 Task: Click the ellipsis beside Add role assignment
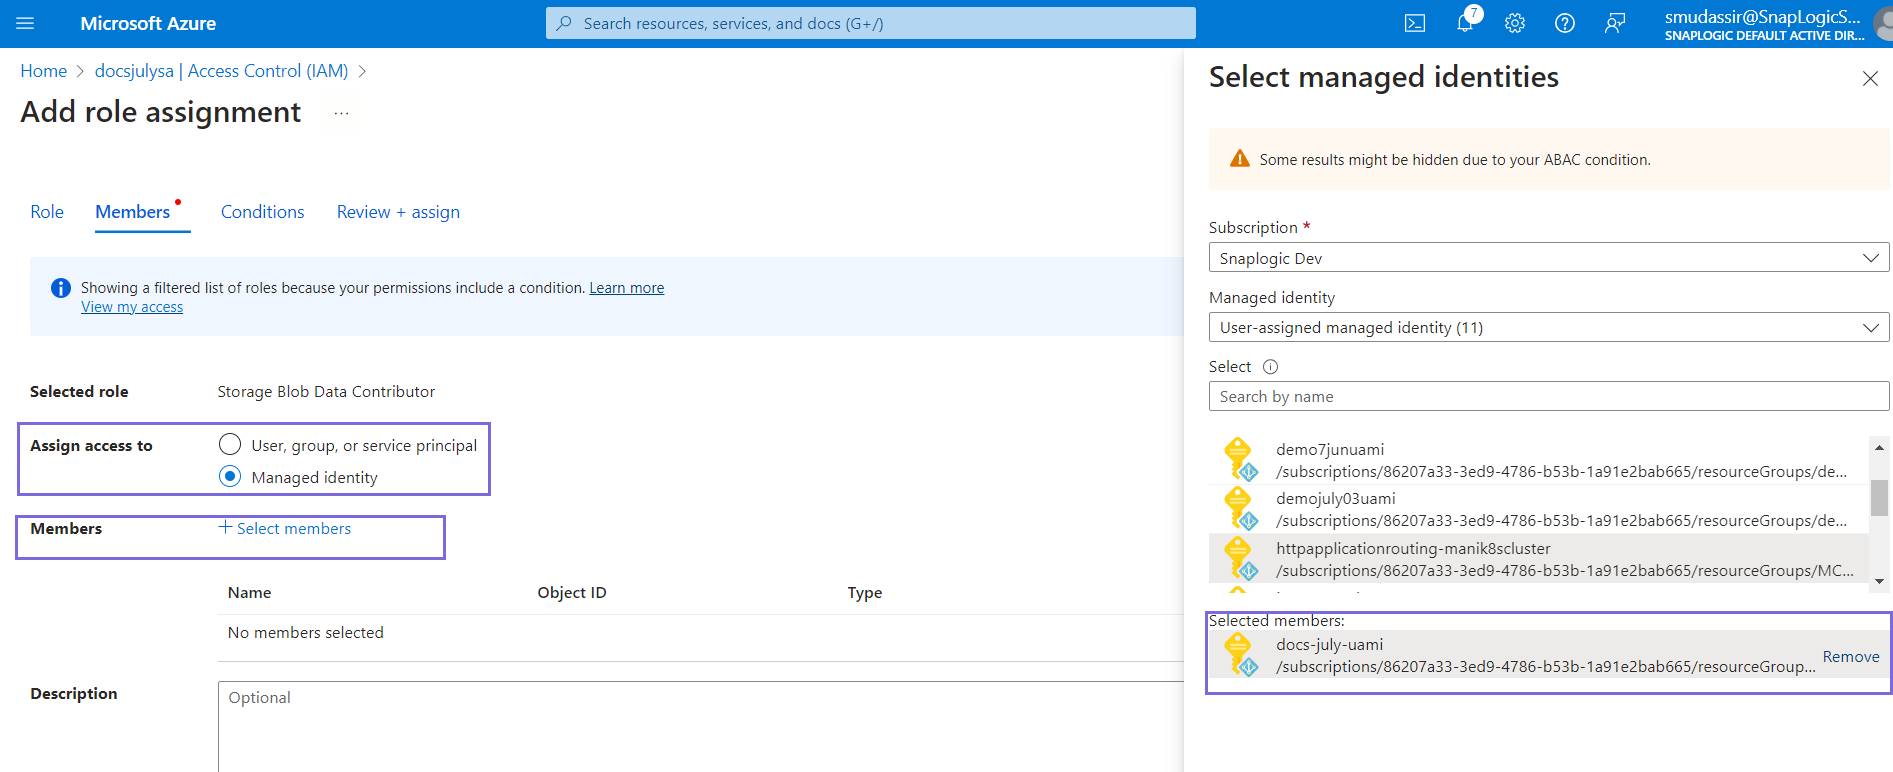point(341,113)
